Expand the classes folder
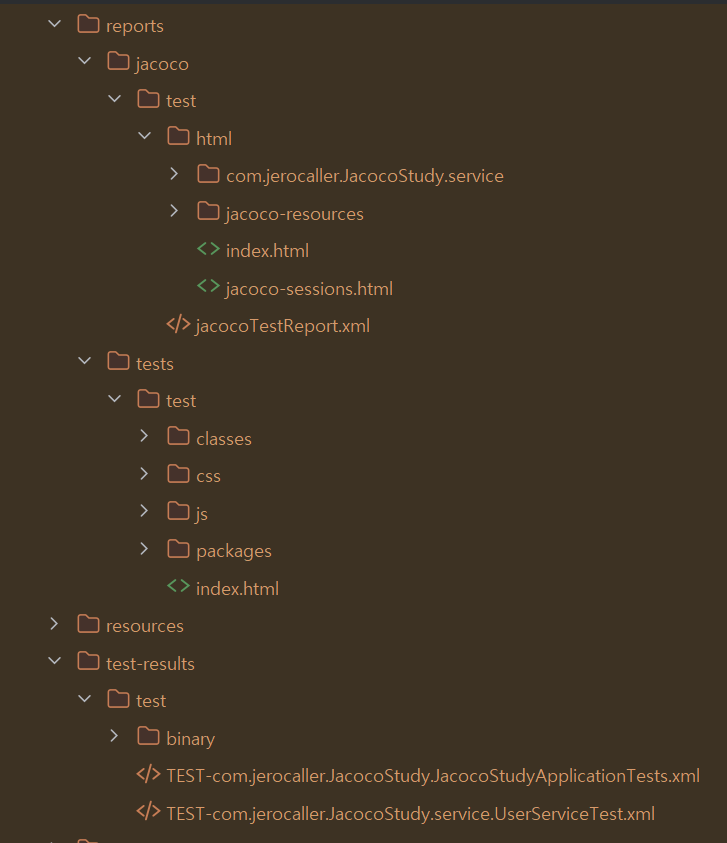The height and width of the screenshot is (843, 727). [x=144, y=438]
